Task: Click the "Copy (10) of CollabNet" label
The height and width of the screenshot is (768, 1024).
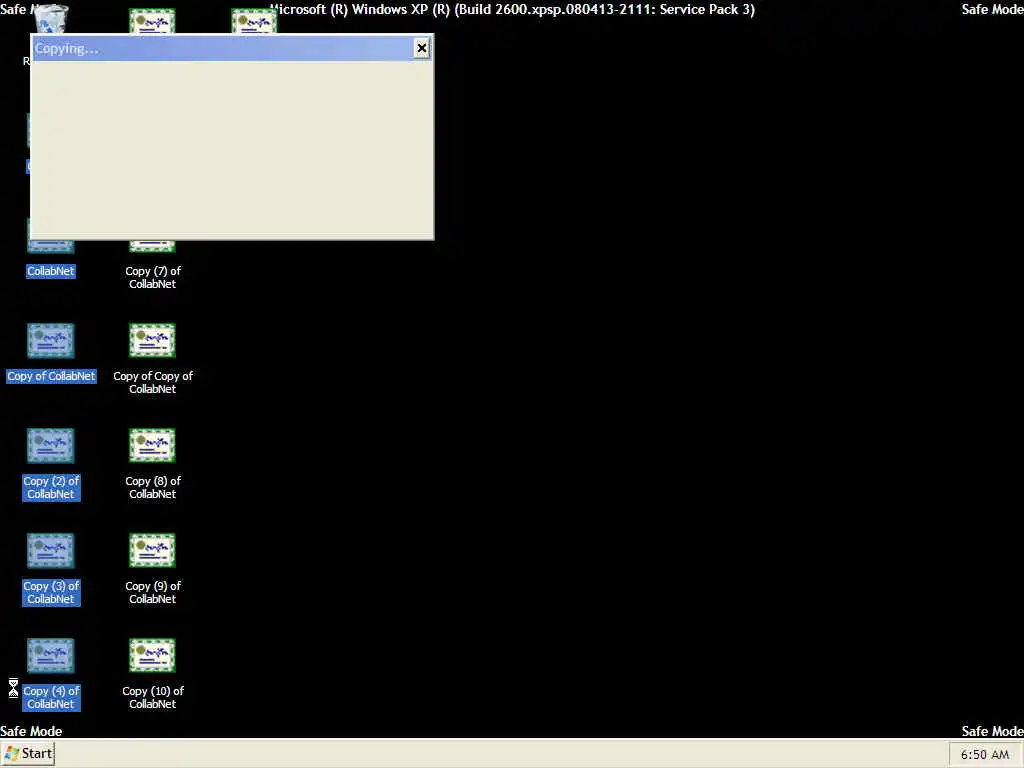Action: [x=153, y=697]
